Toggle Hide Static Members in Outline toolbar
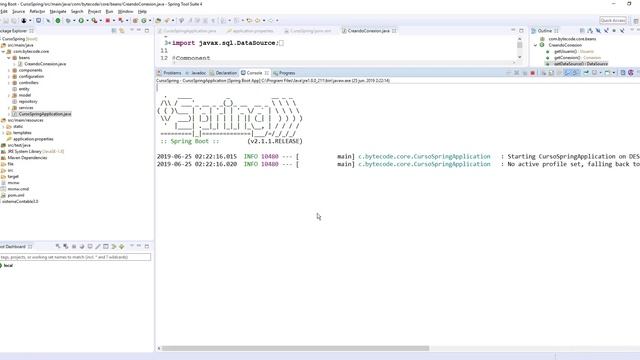Image resolution: width=640 pixels, height=360 pixels. point(606,31)
